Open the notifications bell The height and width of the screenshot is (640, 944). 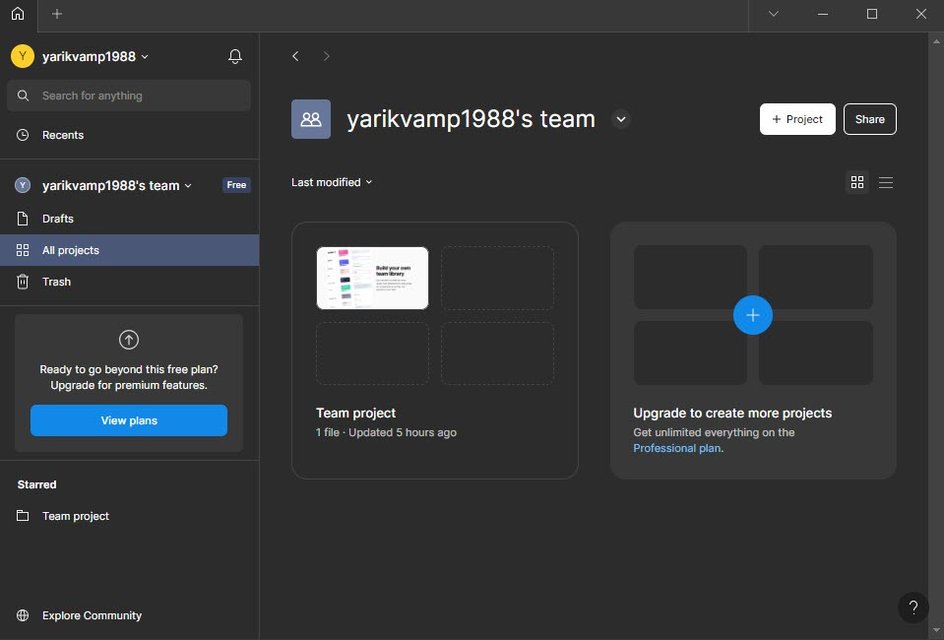[x=235, y=57]
